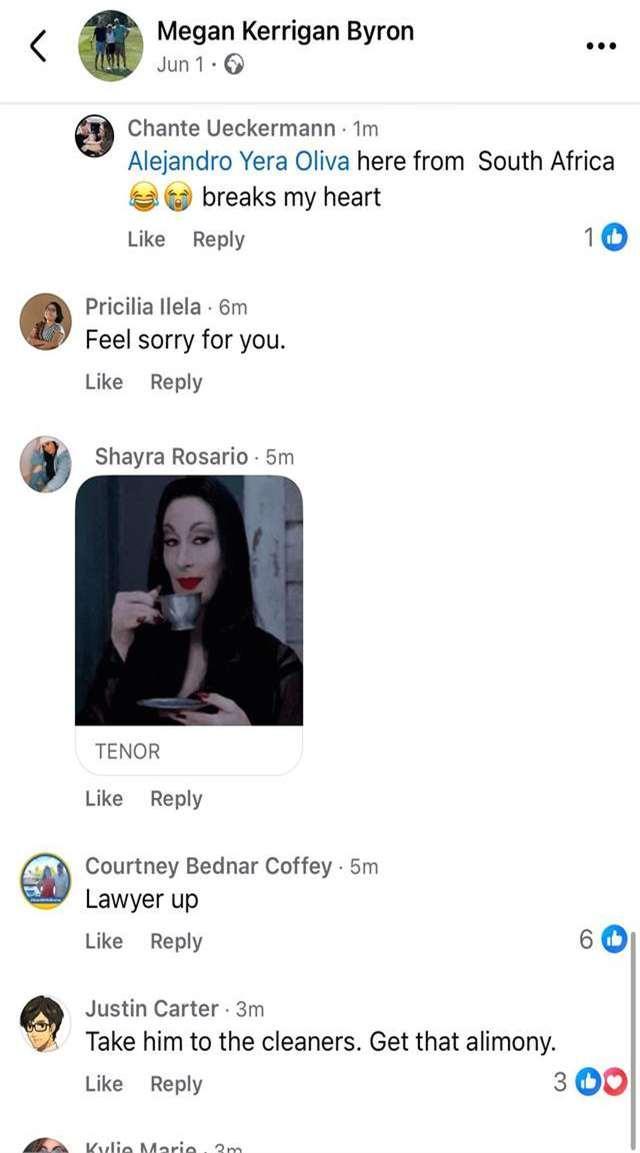
Task: Open Chante Ueckermann's avatar
Action: pyautogui.click(x=94, y=136)
